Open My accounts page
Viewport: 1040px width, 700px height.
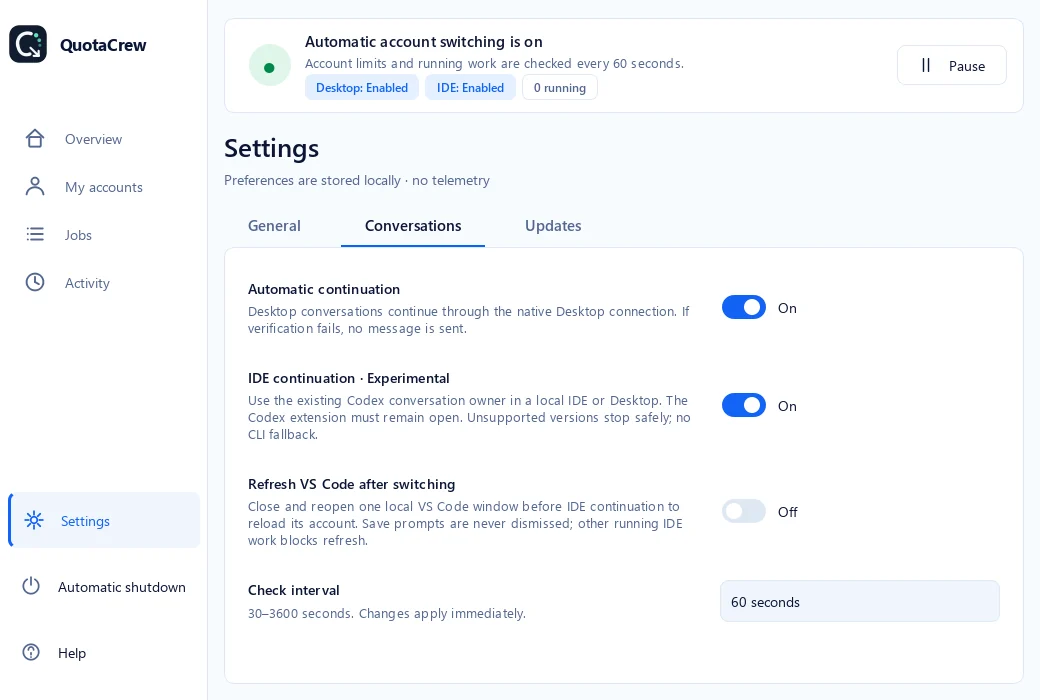coord(103,186)
